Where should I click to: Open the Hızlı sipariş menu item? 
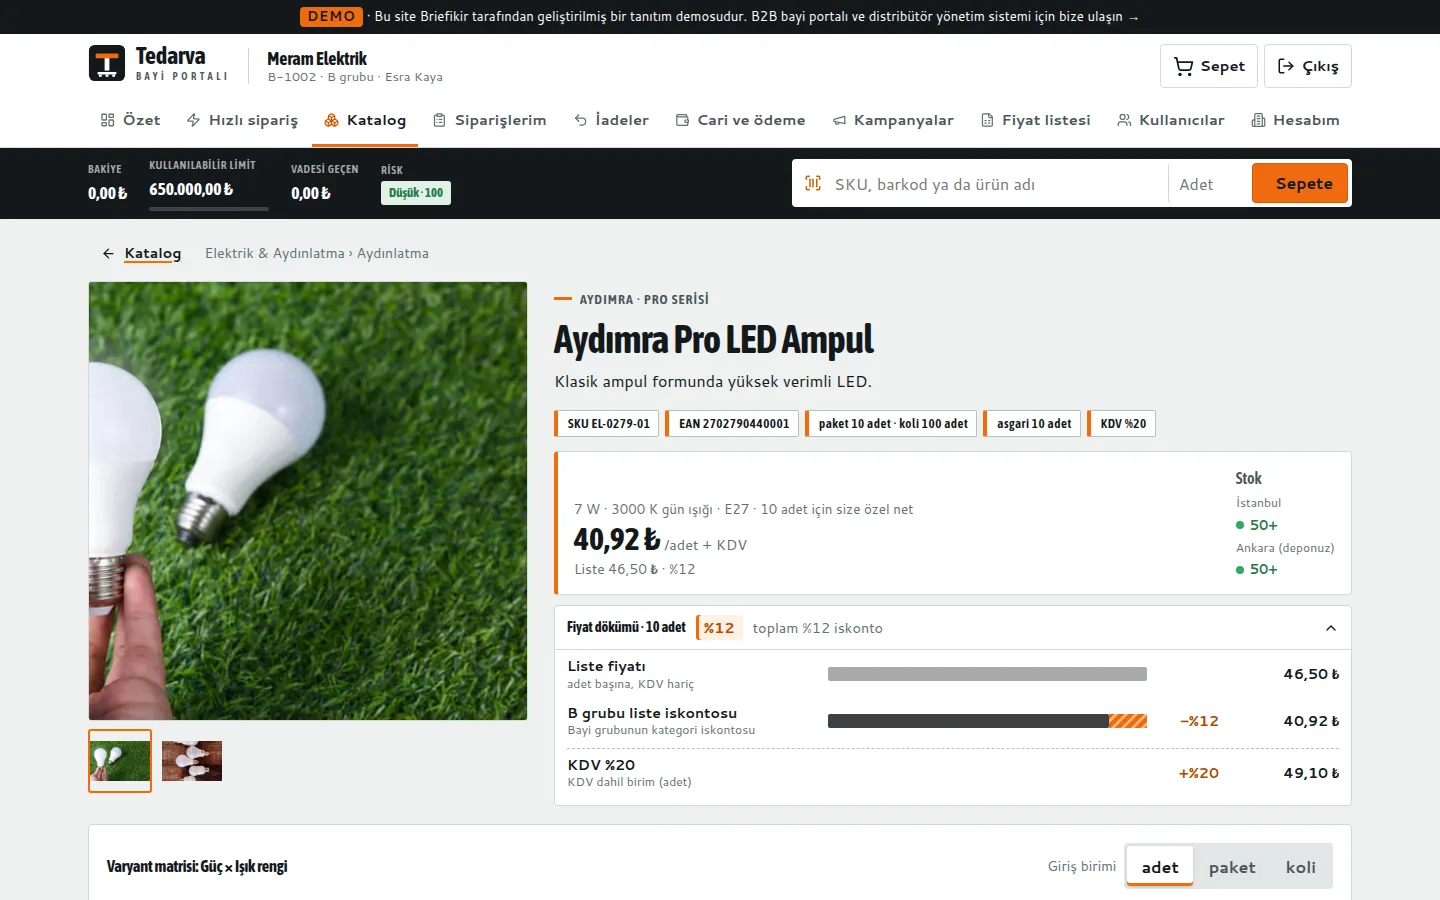(x=242, y=120)
